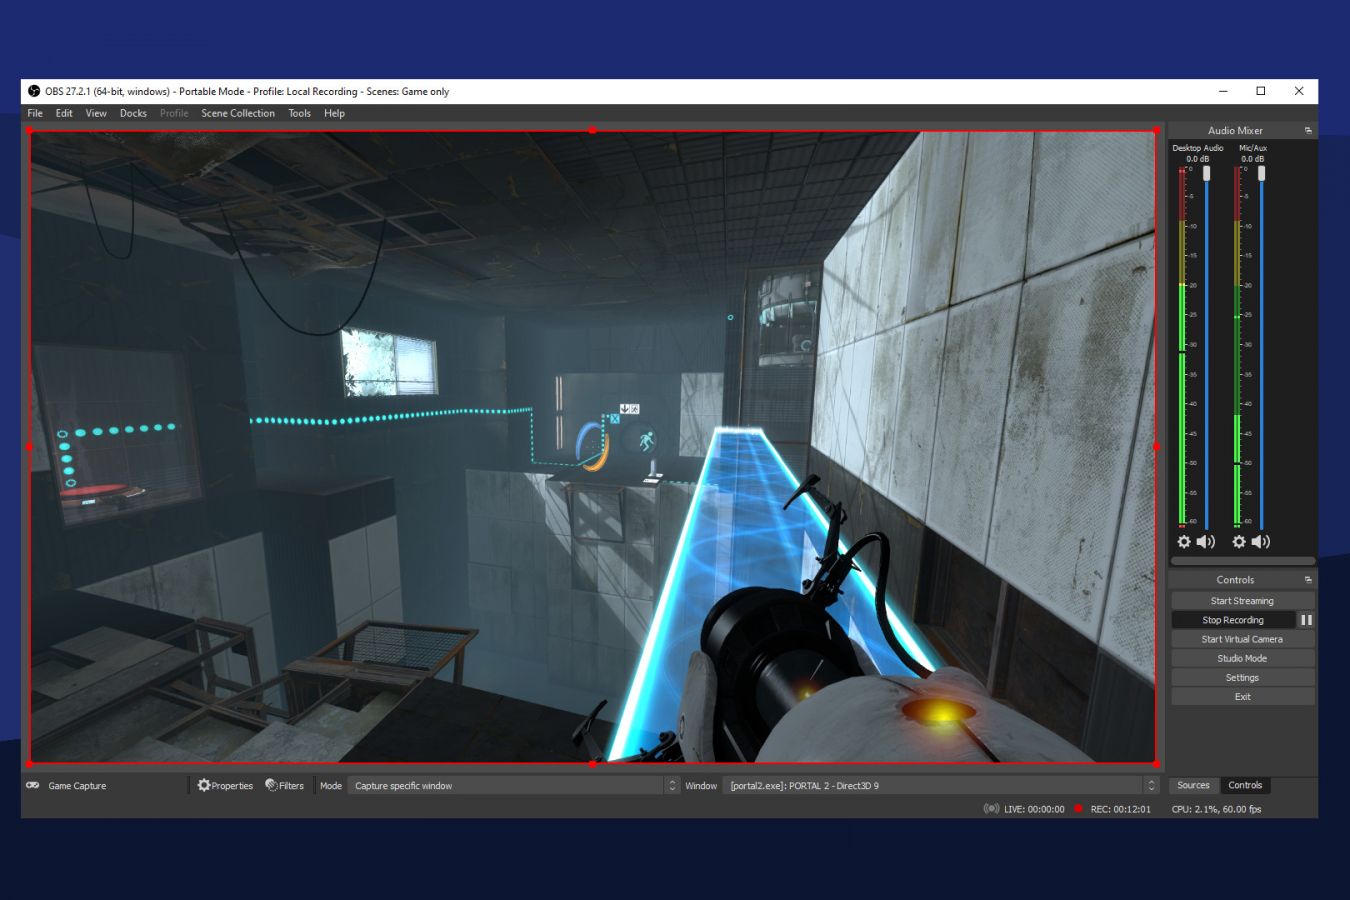
Task: Click the 'Desktop Audio' label
Action: [1198, 148]
